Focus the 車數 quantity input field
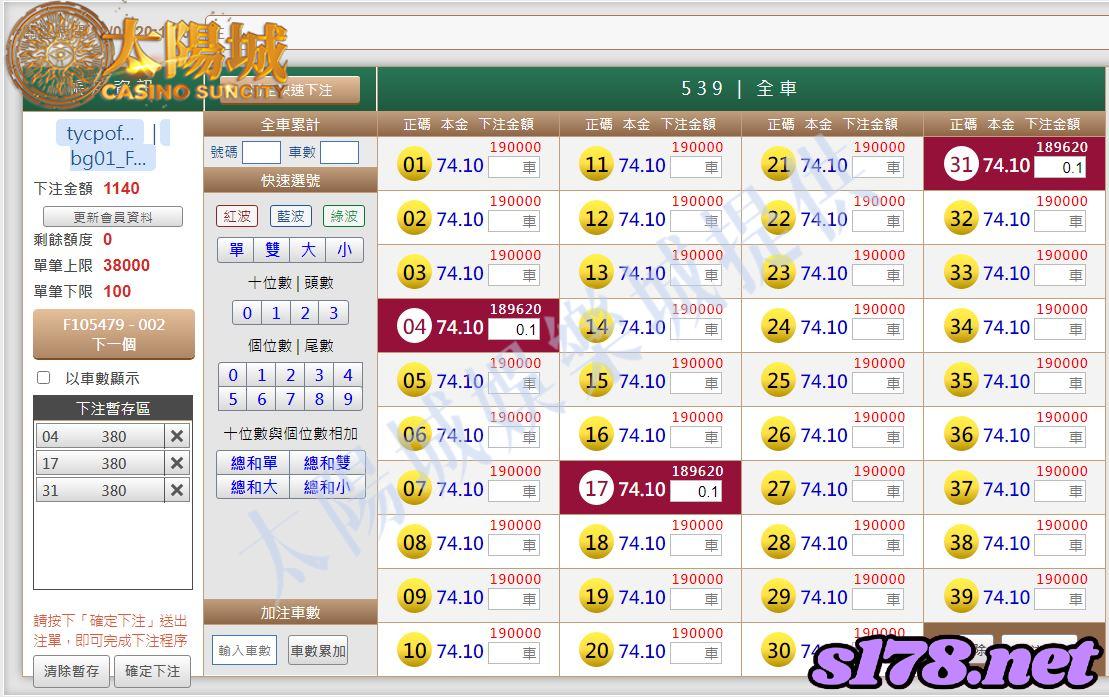This screenshot has height=697, width=1109. pyautogui.click(x=339, y=152)
